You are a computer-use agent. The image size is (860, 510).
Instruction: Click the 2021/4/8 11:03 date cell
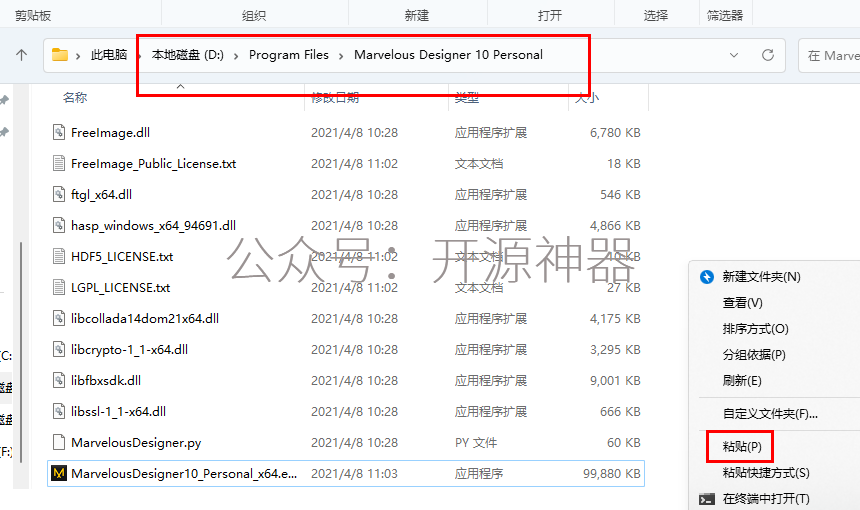click(354, 474)
